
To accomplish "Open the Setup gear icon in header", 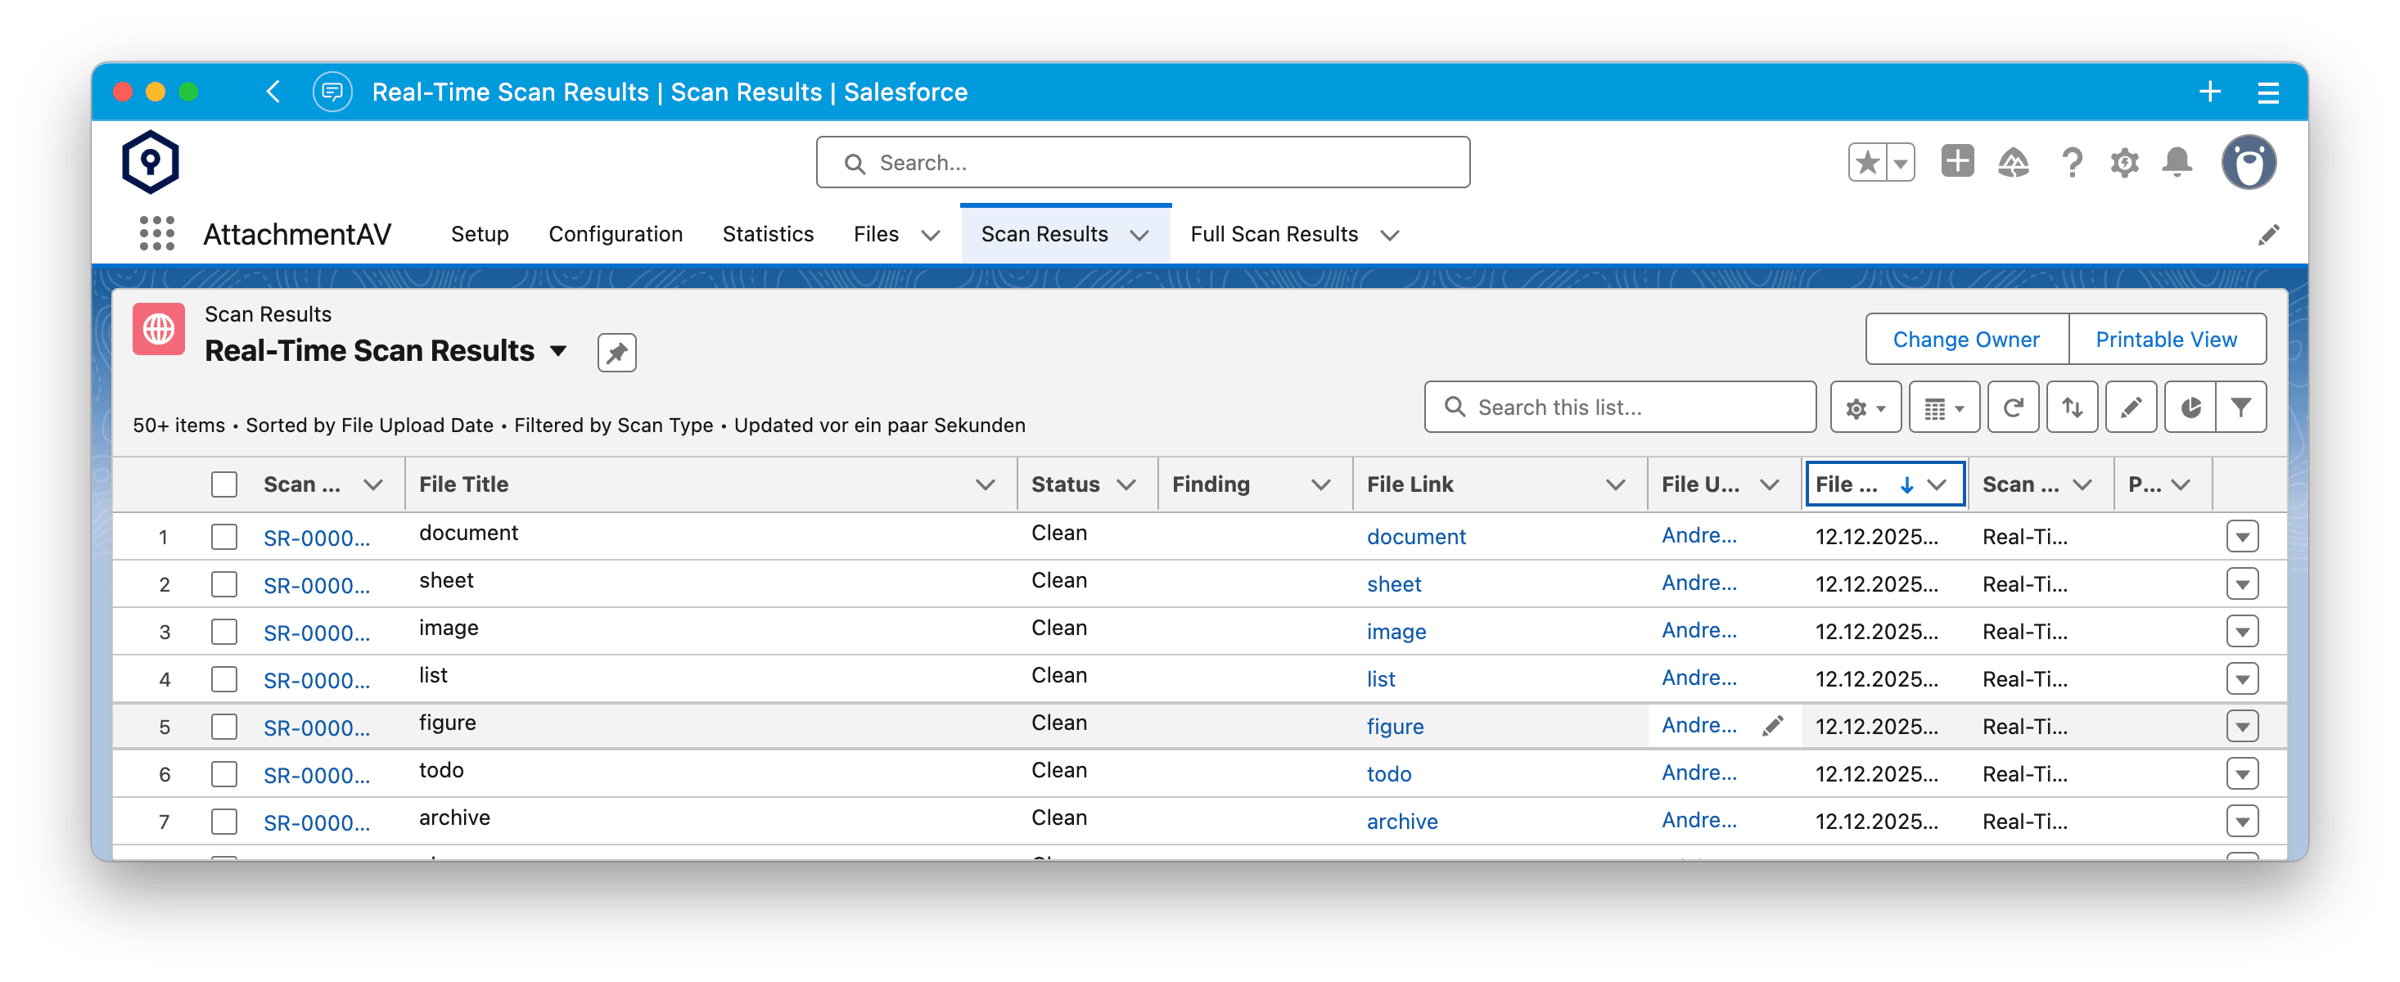I will pyautogui.click(x=2124, y=162).
